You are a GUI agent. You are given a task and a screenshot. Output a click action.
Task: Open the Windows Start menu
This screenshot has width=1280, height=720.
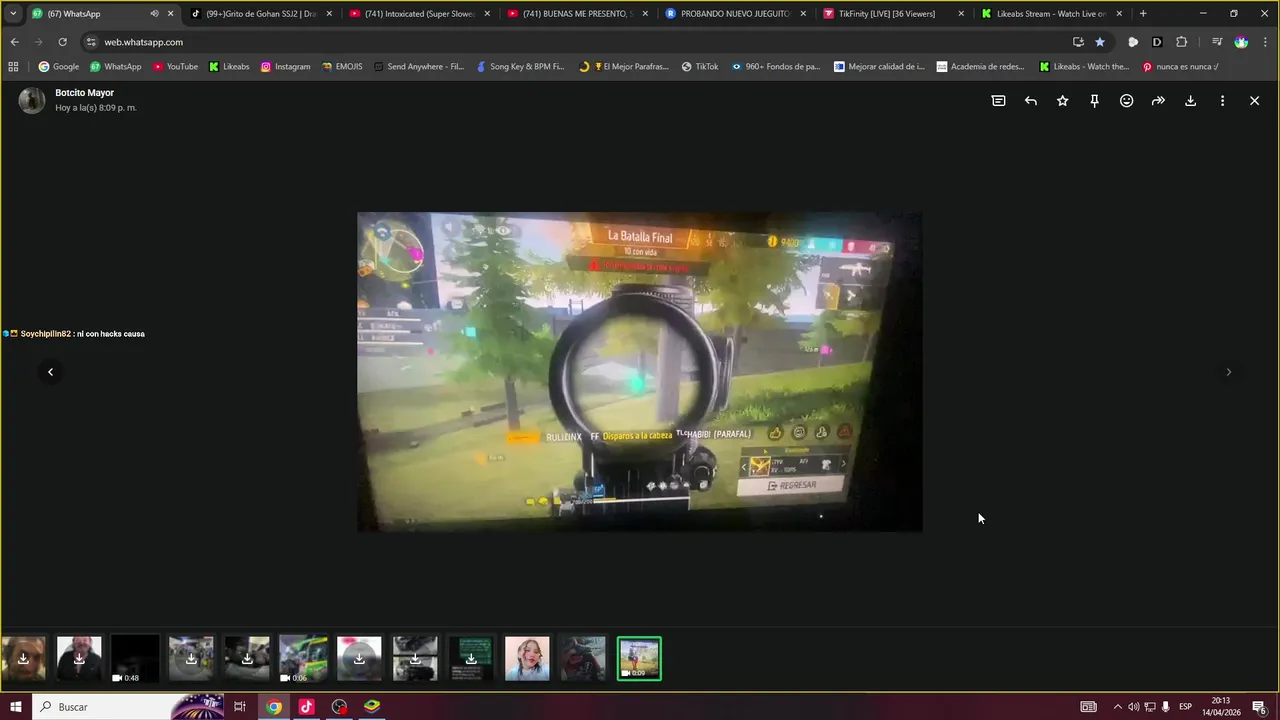(15, 707)
